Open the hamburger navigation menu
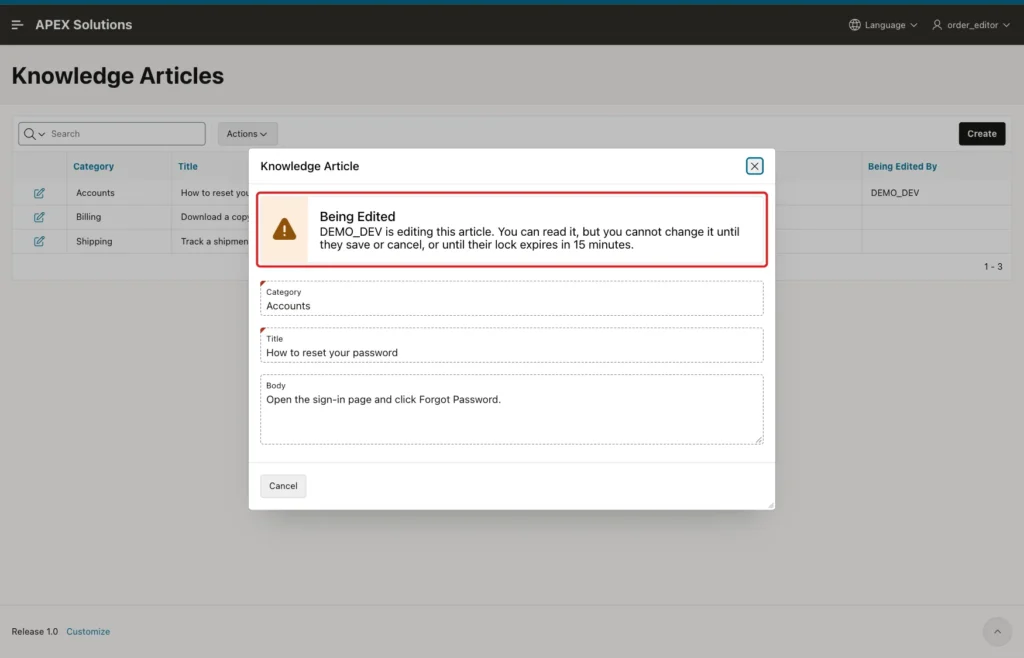 pyautogui.click(x=18, y=25)
